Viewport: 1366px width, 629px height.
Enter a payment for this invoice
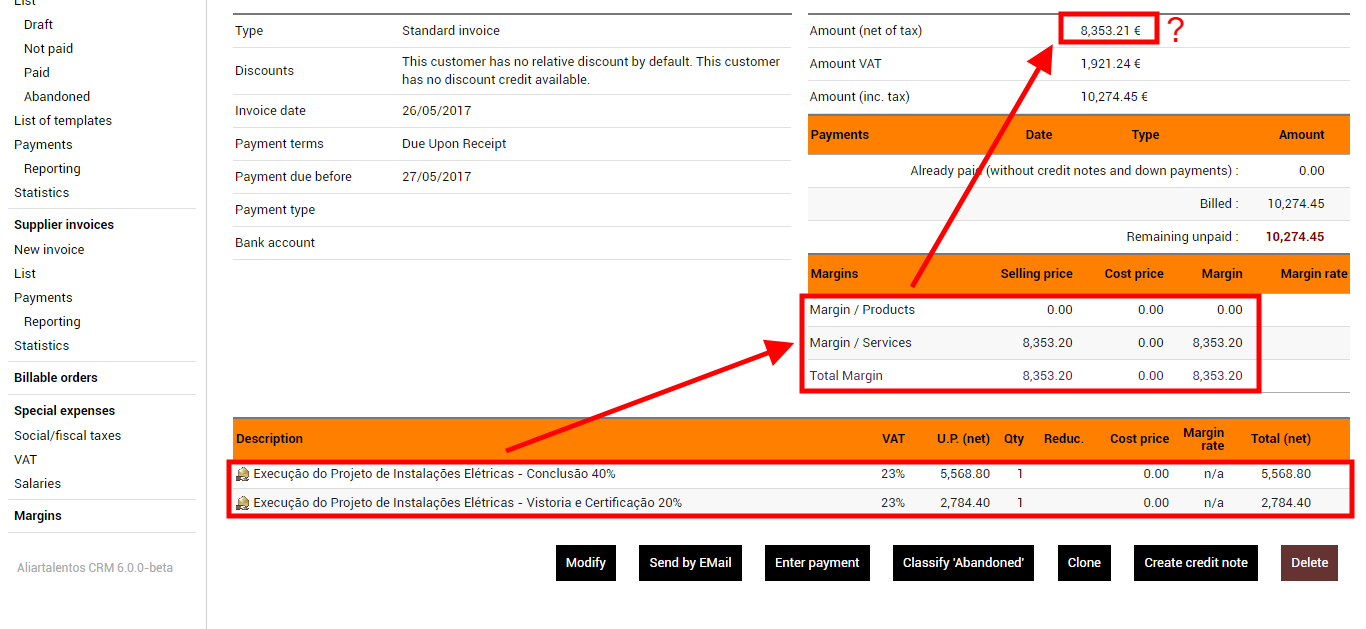[817, 562]
